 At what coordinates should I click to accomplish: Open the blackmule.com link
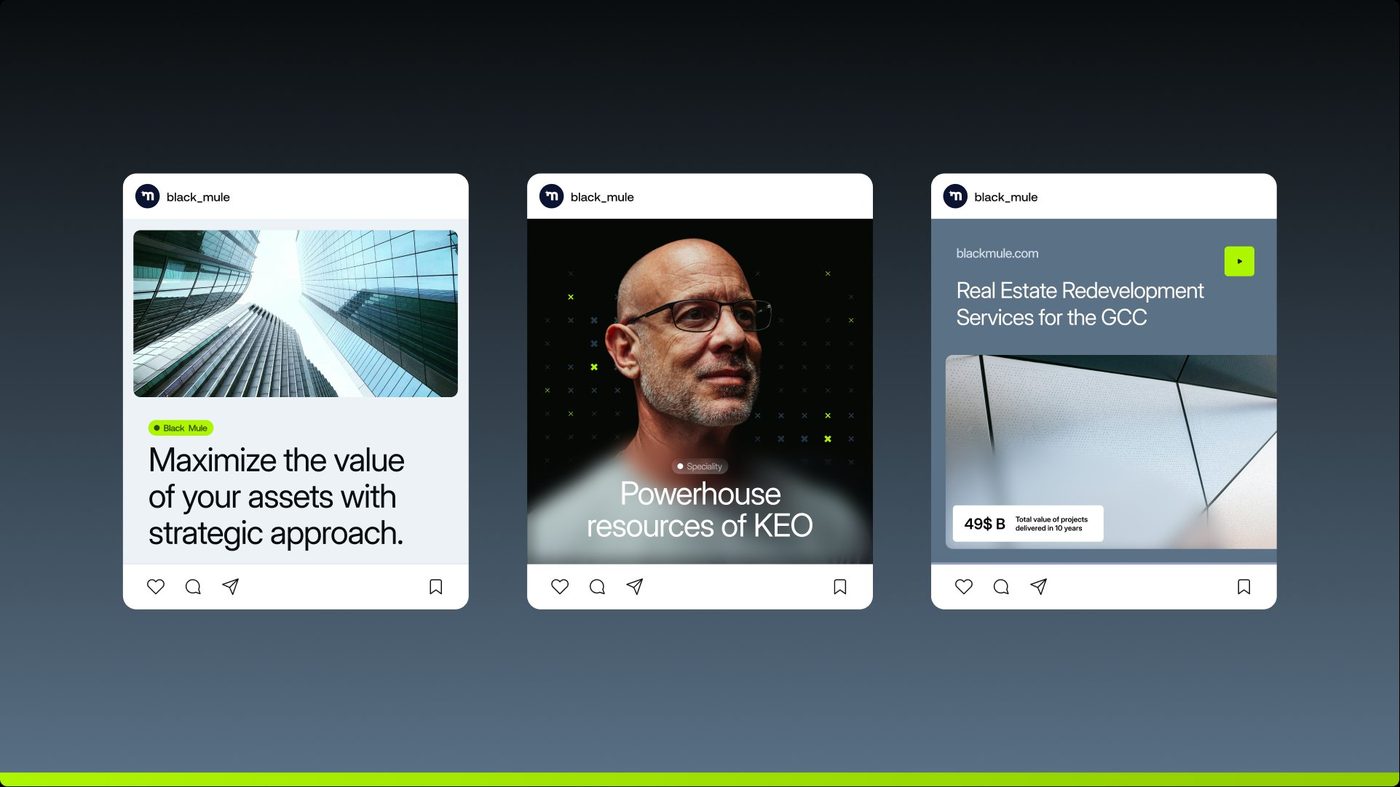997,254
